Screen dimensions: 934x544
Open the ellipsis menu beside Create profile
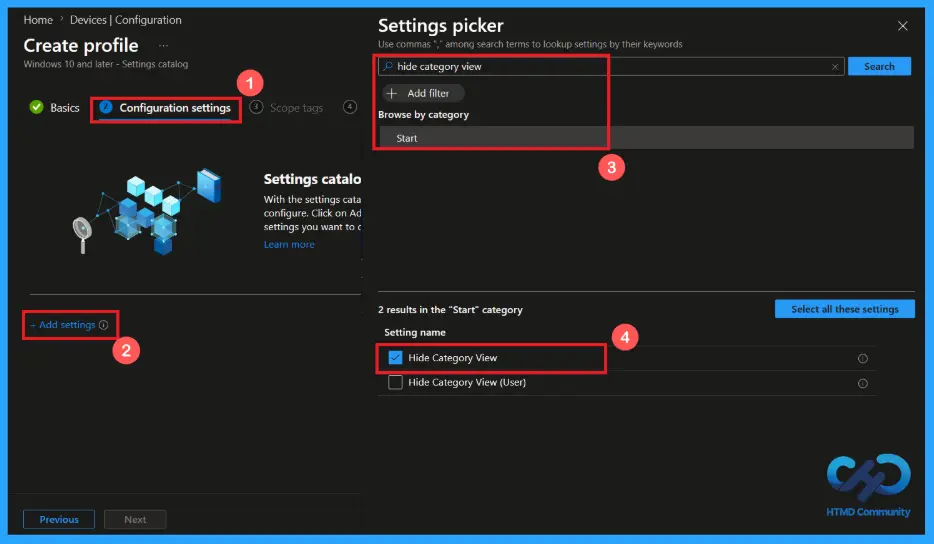coord(163,46)
